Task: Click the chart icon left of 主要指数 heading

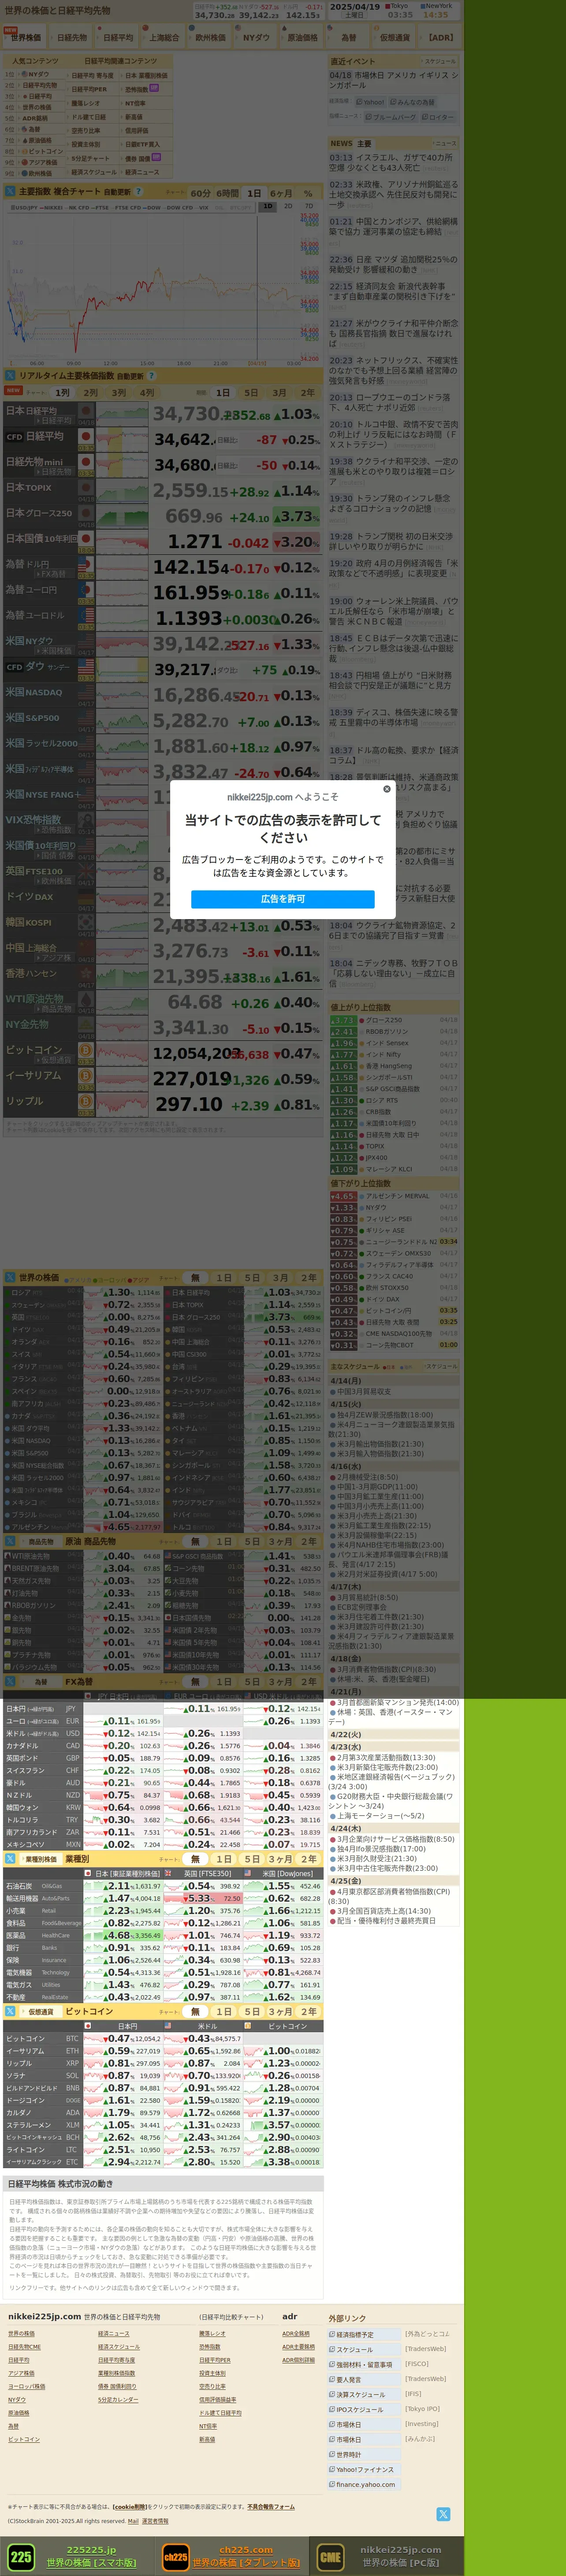Action: coord(10,192)
